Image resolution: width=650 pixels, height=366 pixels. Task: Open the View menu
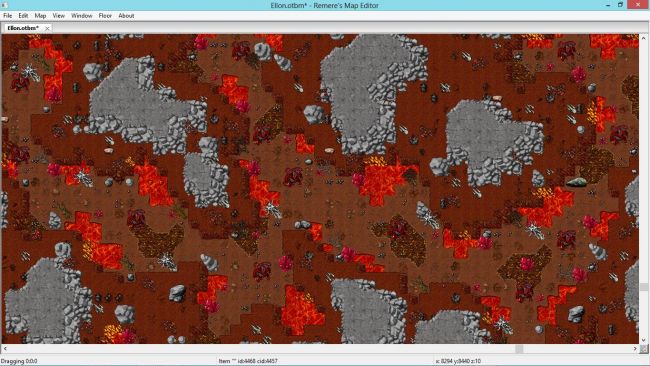click(x=58, y=16)
